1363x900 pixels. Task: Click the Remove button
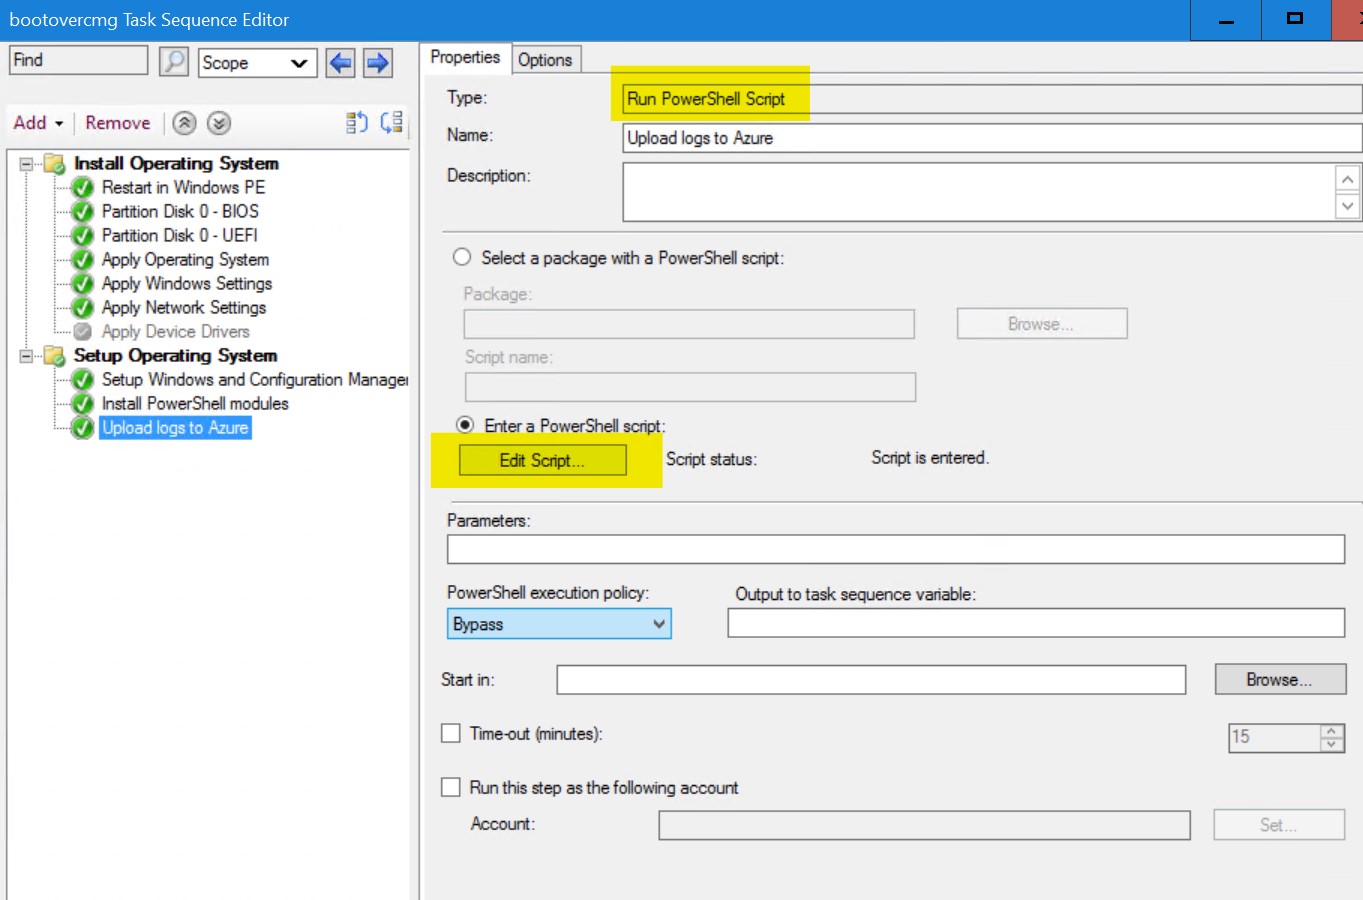118,123
